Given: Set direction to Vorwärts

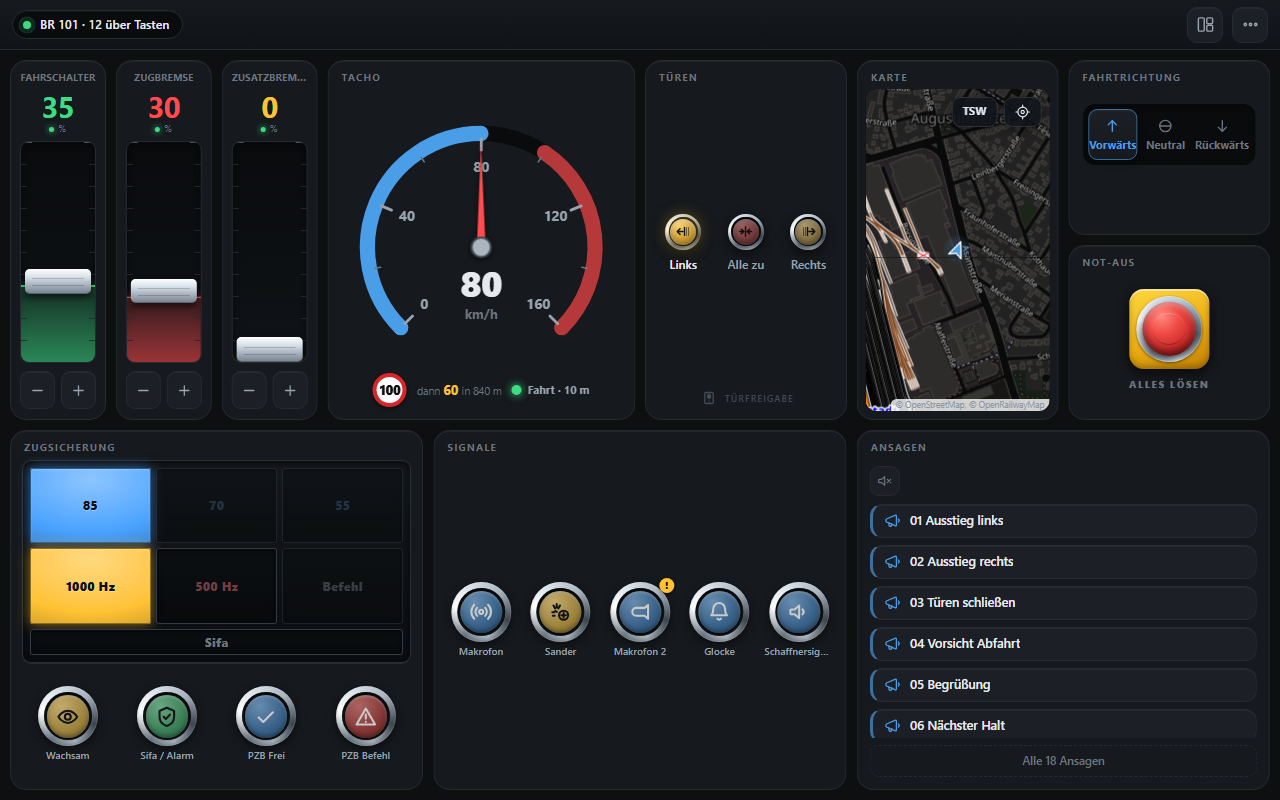Looking at the screenshot, I should click(1113, 134).
